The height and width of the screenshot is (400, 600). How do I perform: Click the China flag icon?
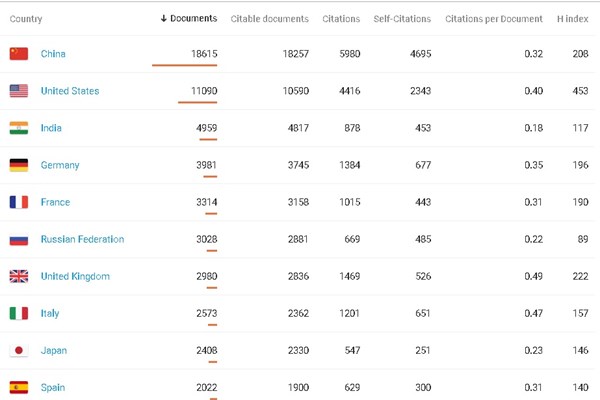click(x=19, y=54)
